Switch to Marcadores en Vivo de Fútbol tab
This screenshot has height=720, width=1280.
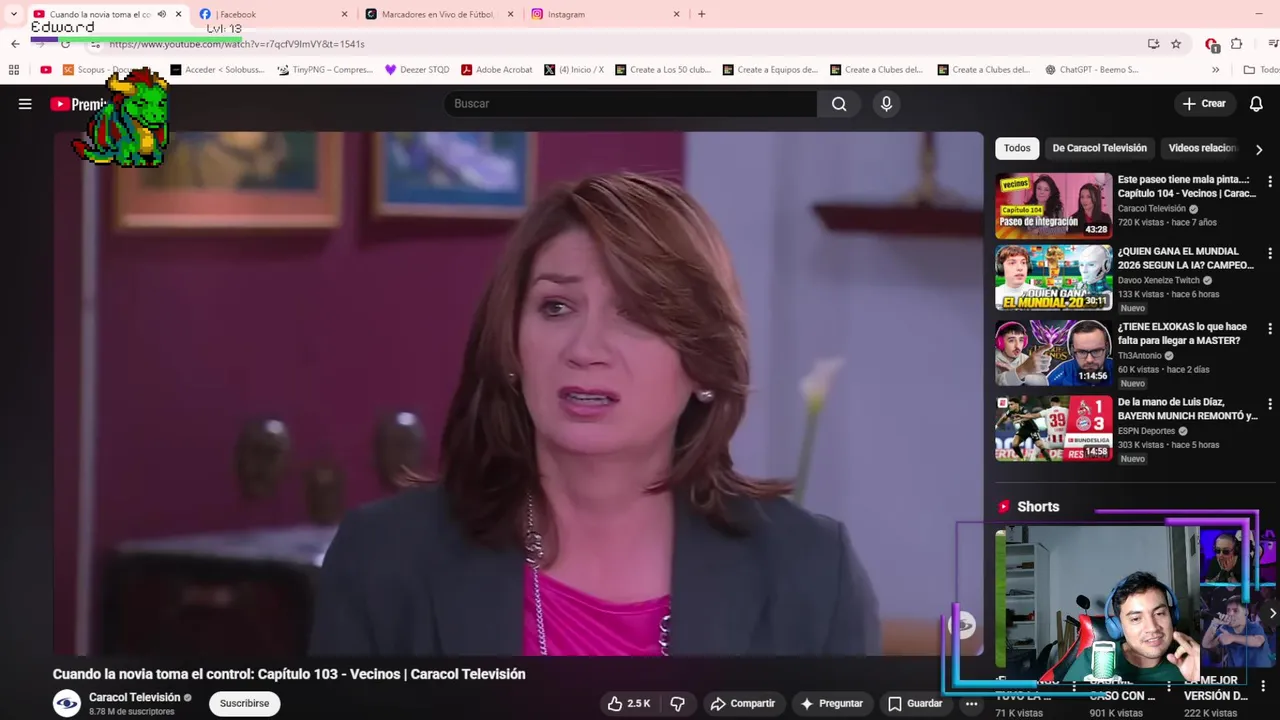[x=440, y=14]
